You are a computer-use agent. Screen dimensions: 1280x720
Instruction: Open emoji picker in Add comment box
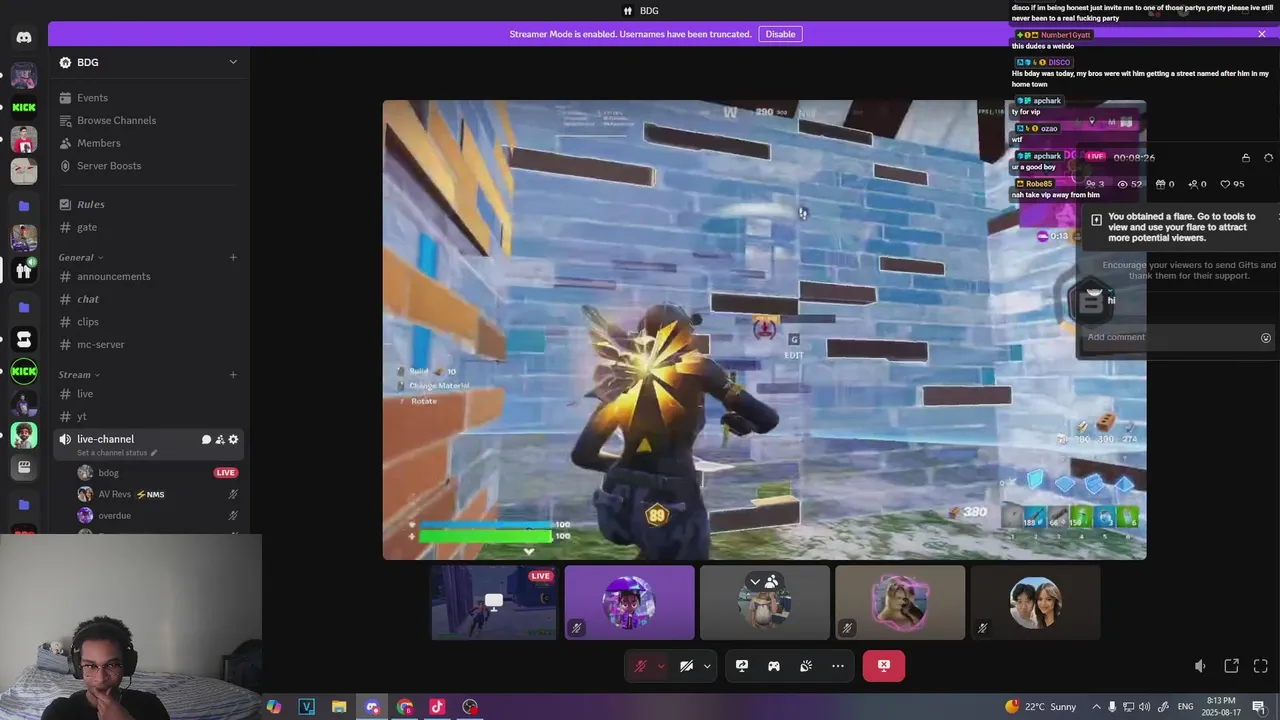(x=1266, y=338)
